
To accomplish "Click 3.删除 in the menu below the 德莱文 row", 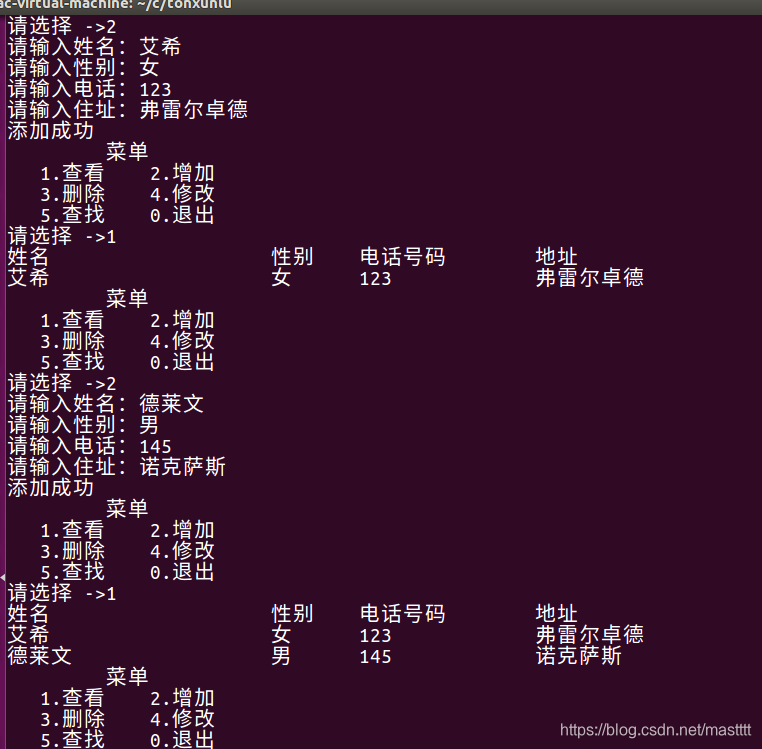I will (72, 719).
